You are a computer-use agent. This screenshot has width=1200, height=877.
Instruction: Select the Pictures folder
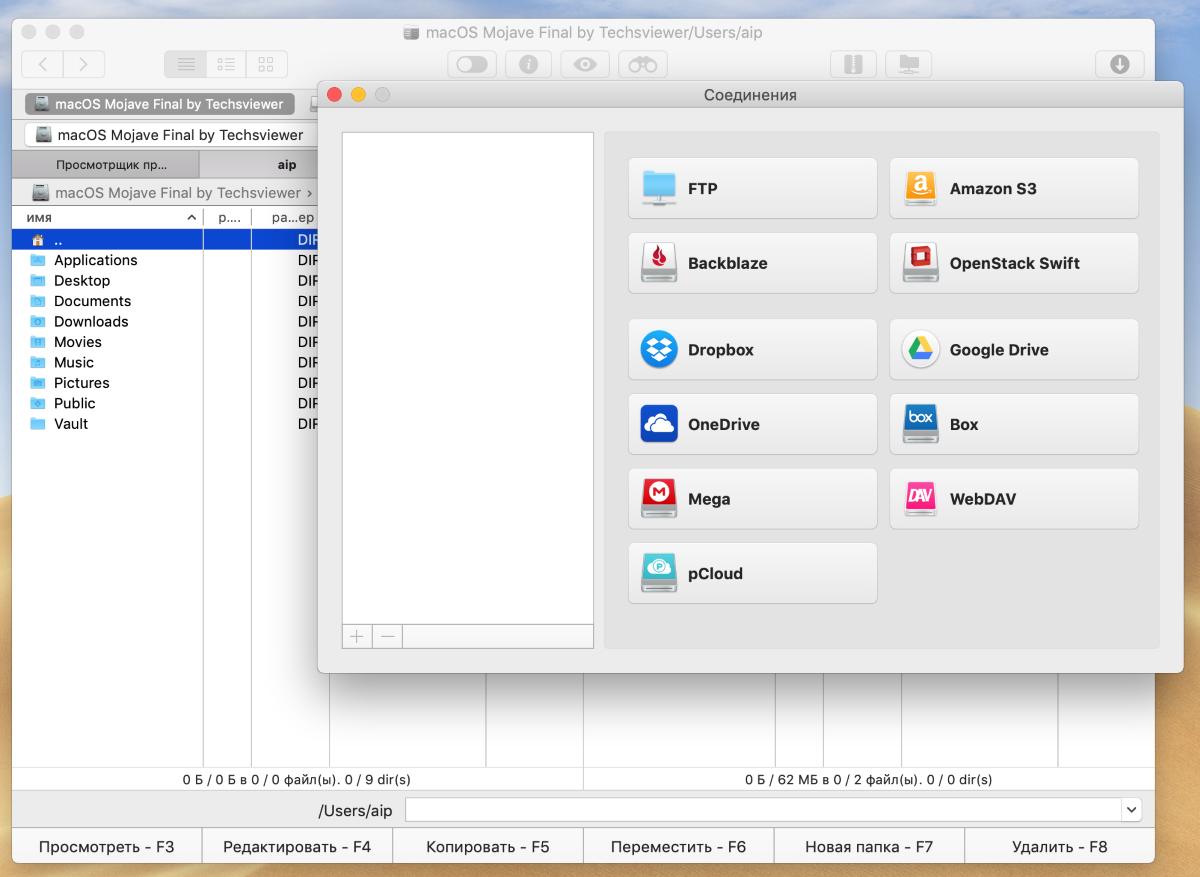[165, 383]
